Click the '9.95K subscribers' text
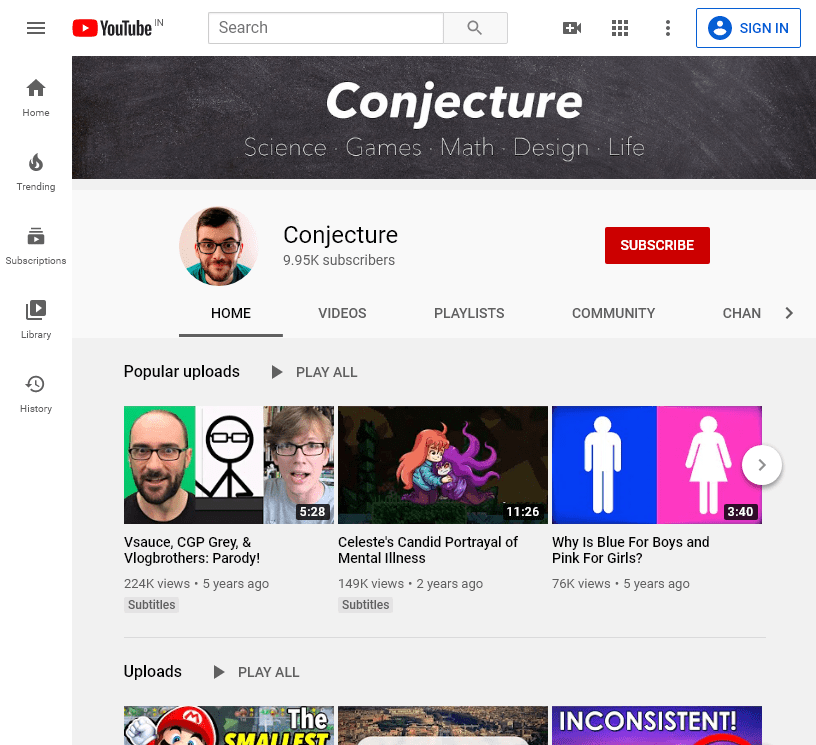Viewport: 816px width, 745px height. (x=339, y=260)
